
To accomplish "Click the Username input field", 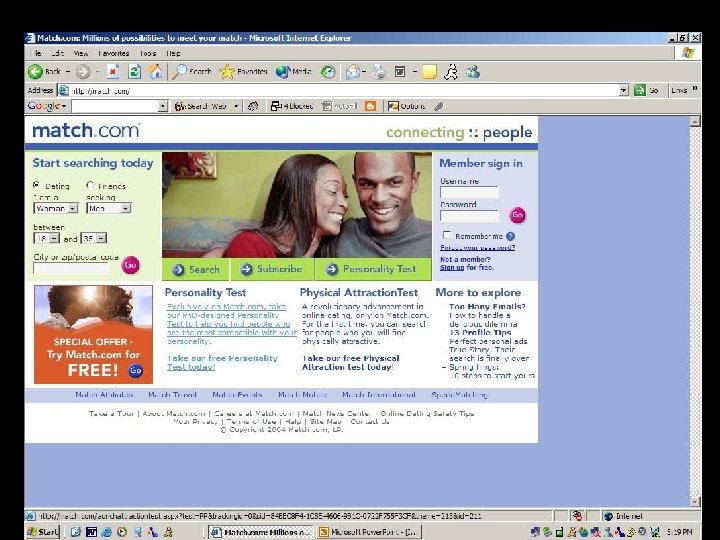I will 469,192.
